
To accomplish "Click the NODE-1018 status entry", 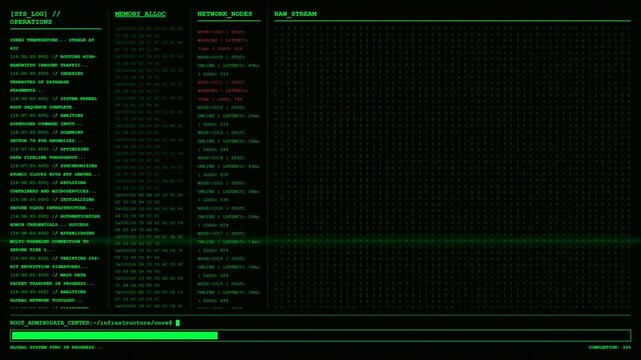I will tap(228, 267).
